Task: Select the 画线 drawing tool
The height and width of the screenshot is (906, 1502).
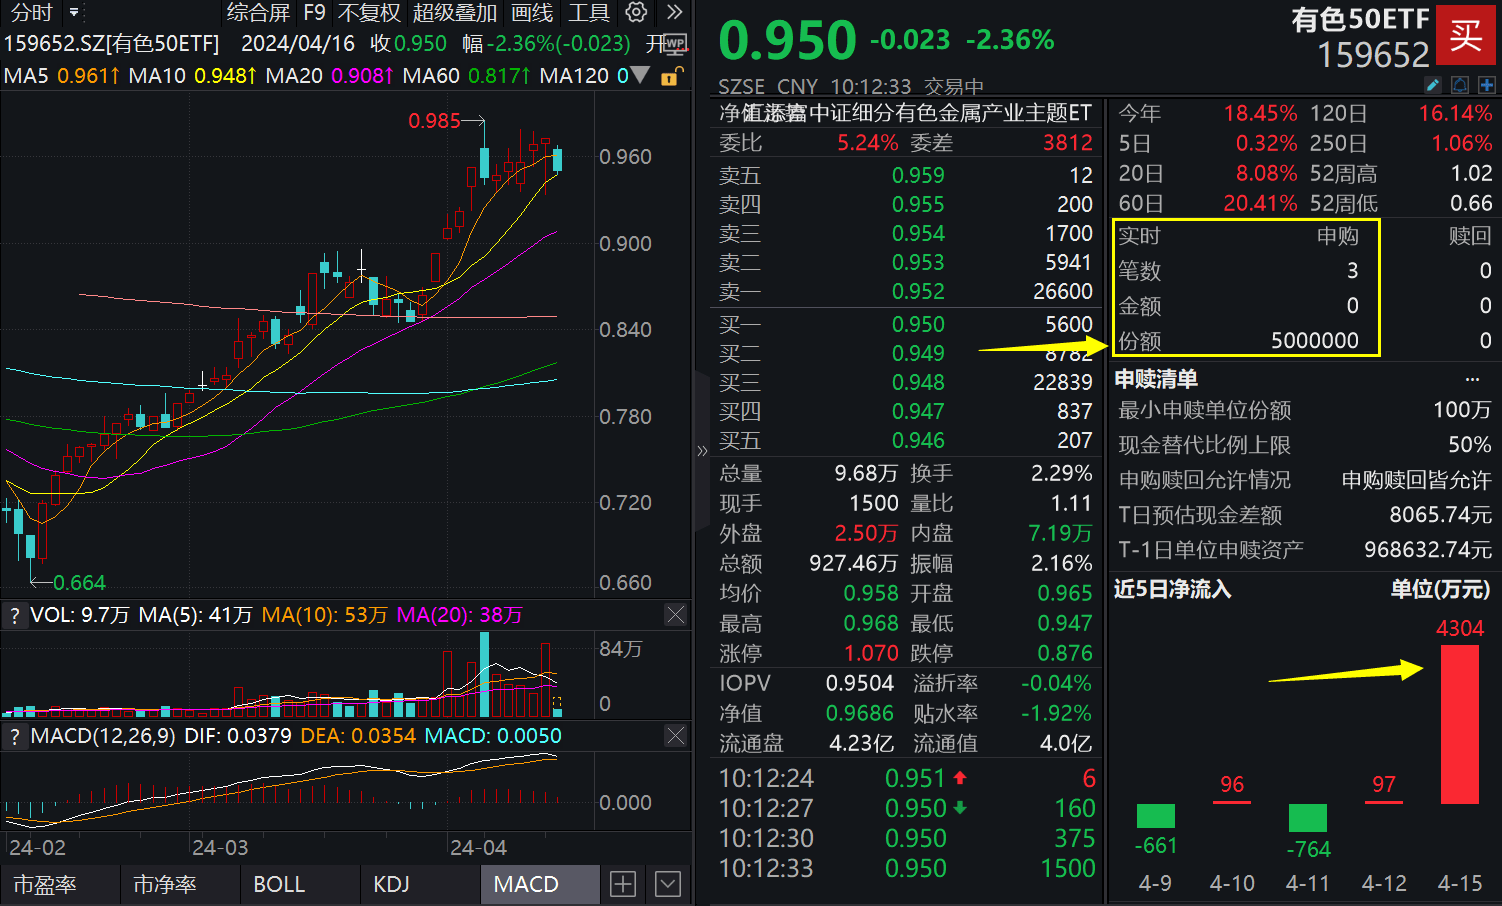Action: point(532,13)
